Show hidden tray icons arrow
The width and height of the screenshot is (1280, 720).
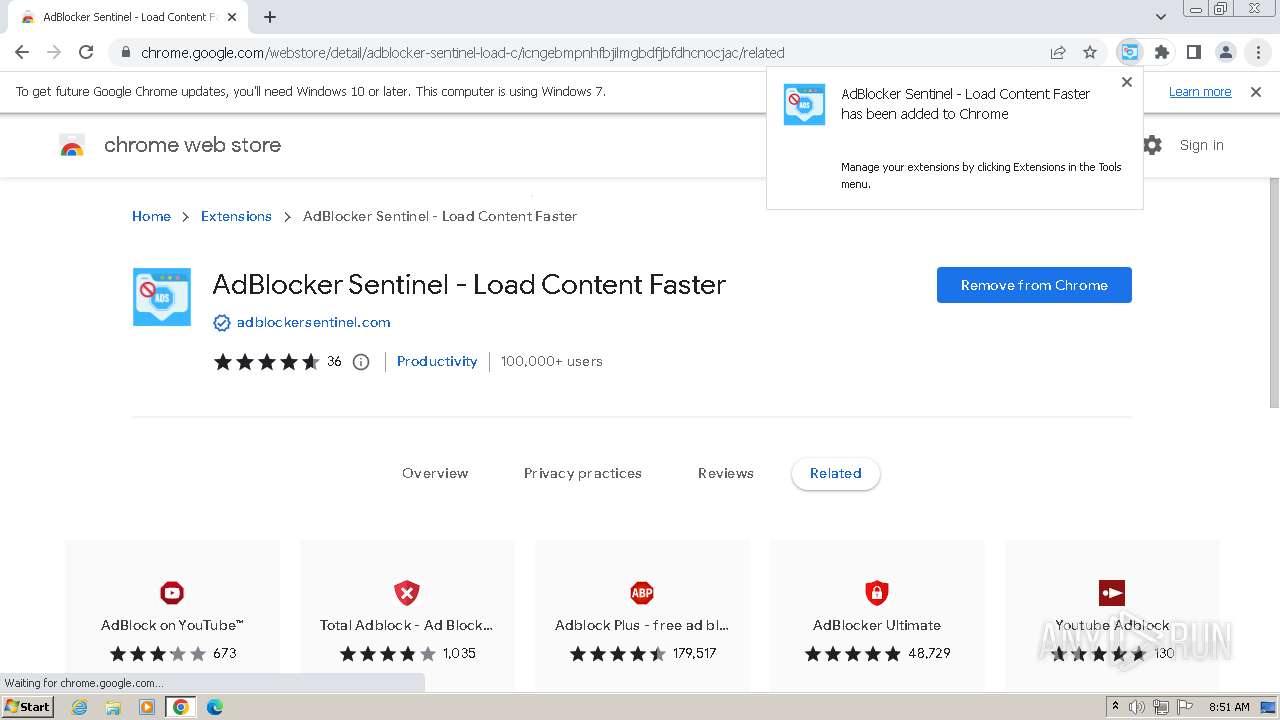pyautogui.click(x=1116, y=707)
